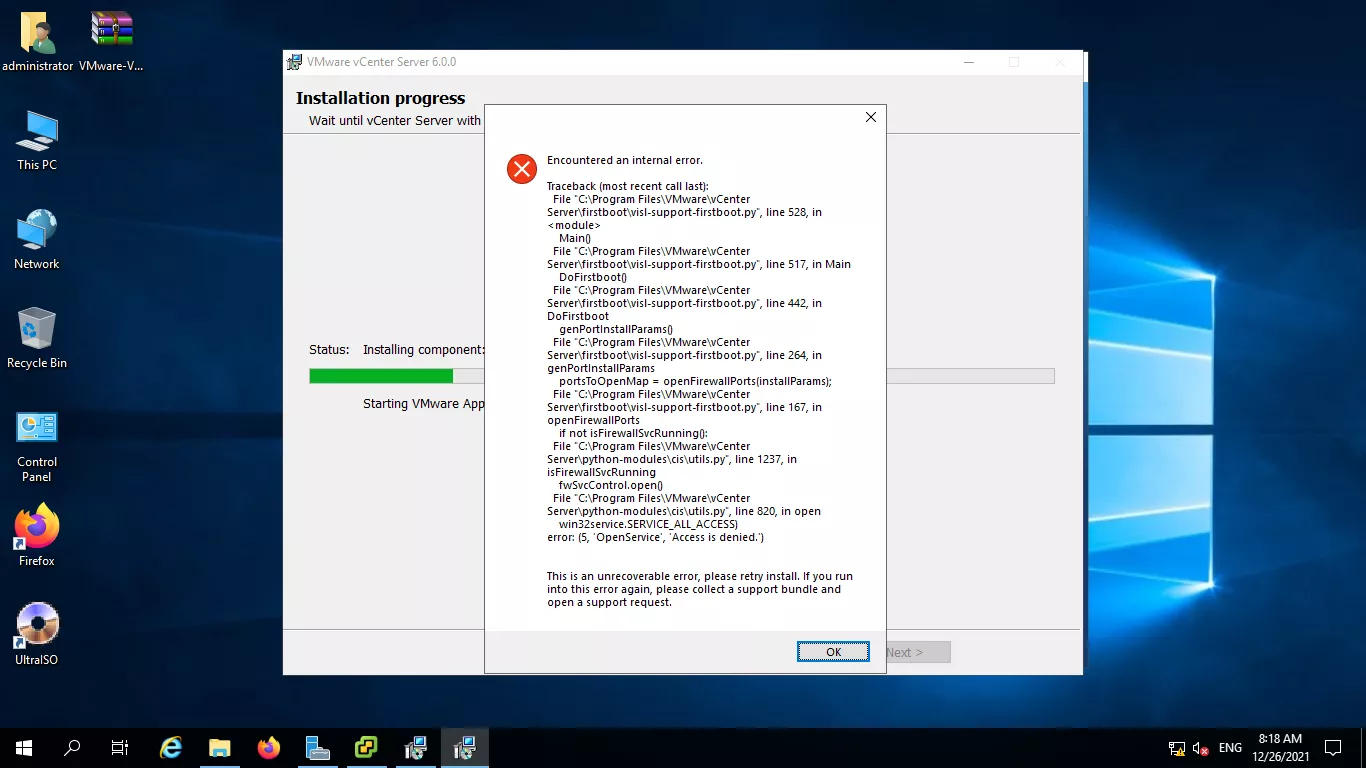Click the vCenter Server title bar icon
The image size is (1366, 768).
(294, 62)
